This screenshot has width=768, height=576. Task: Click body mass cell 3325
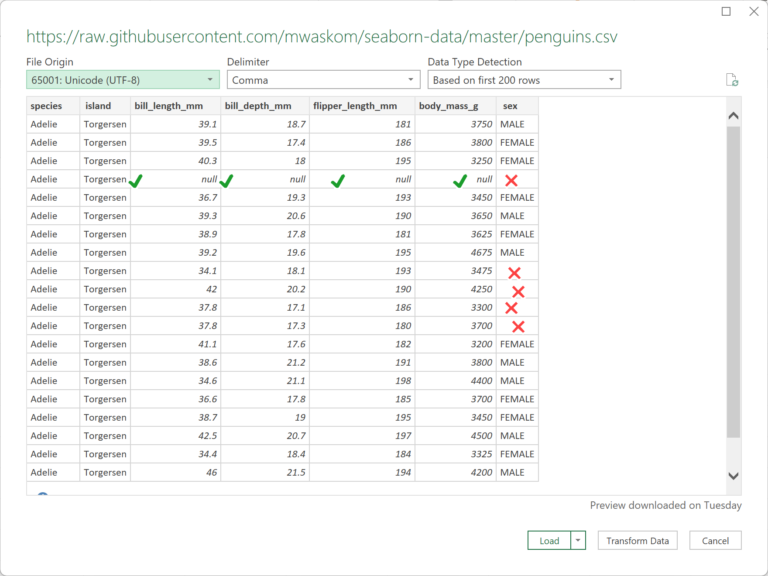coord(456,454)
